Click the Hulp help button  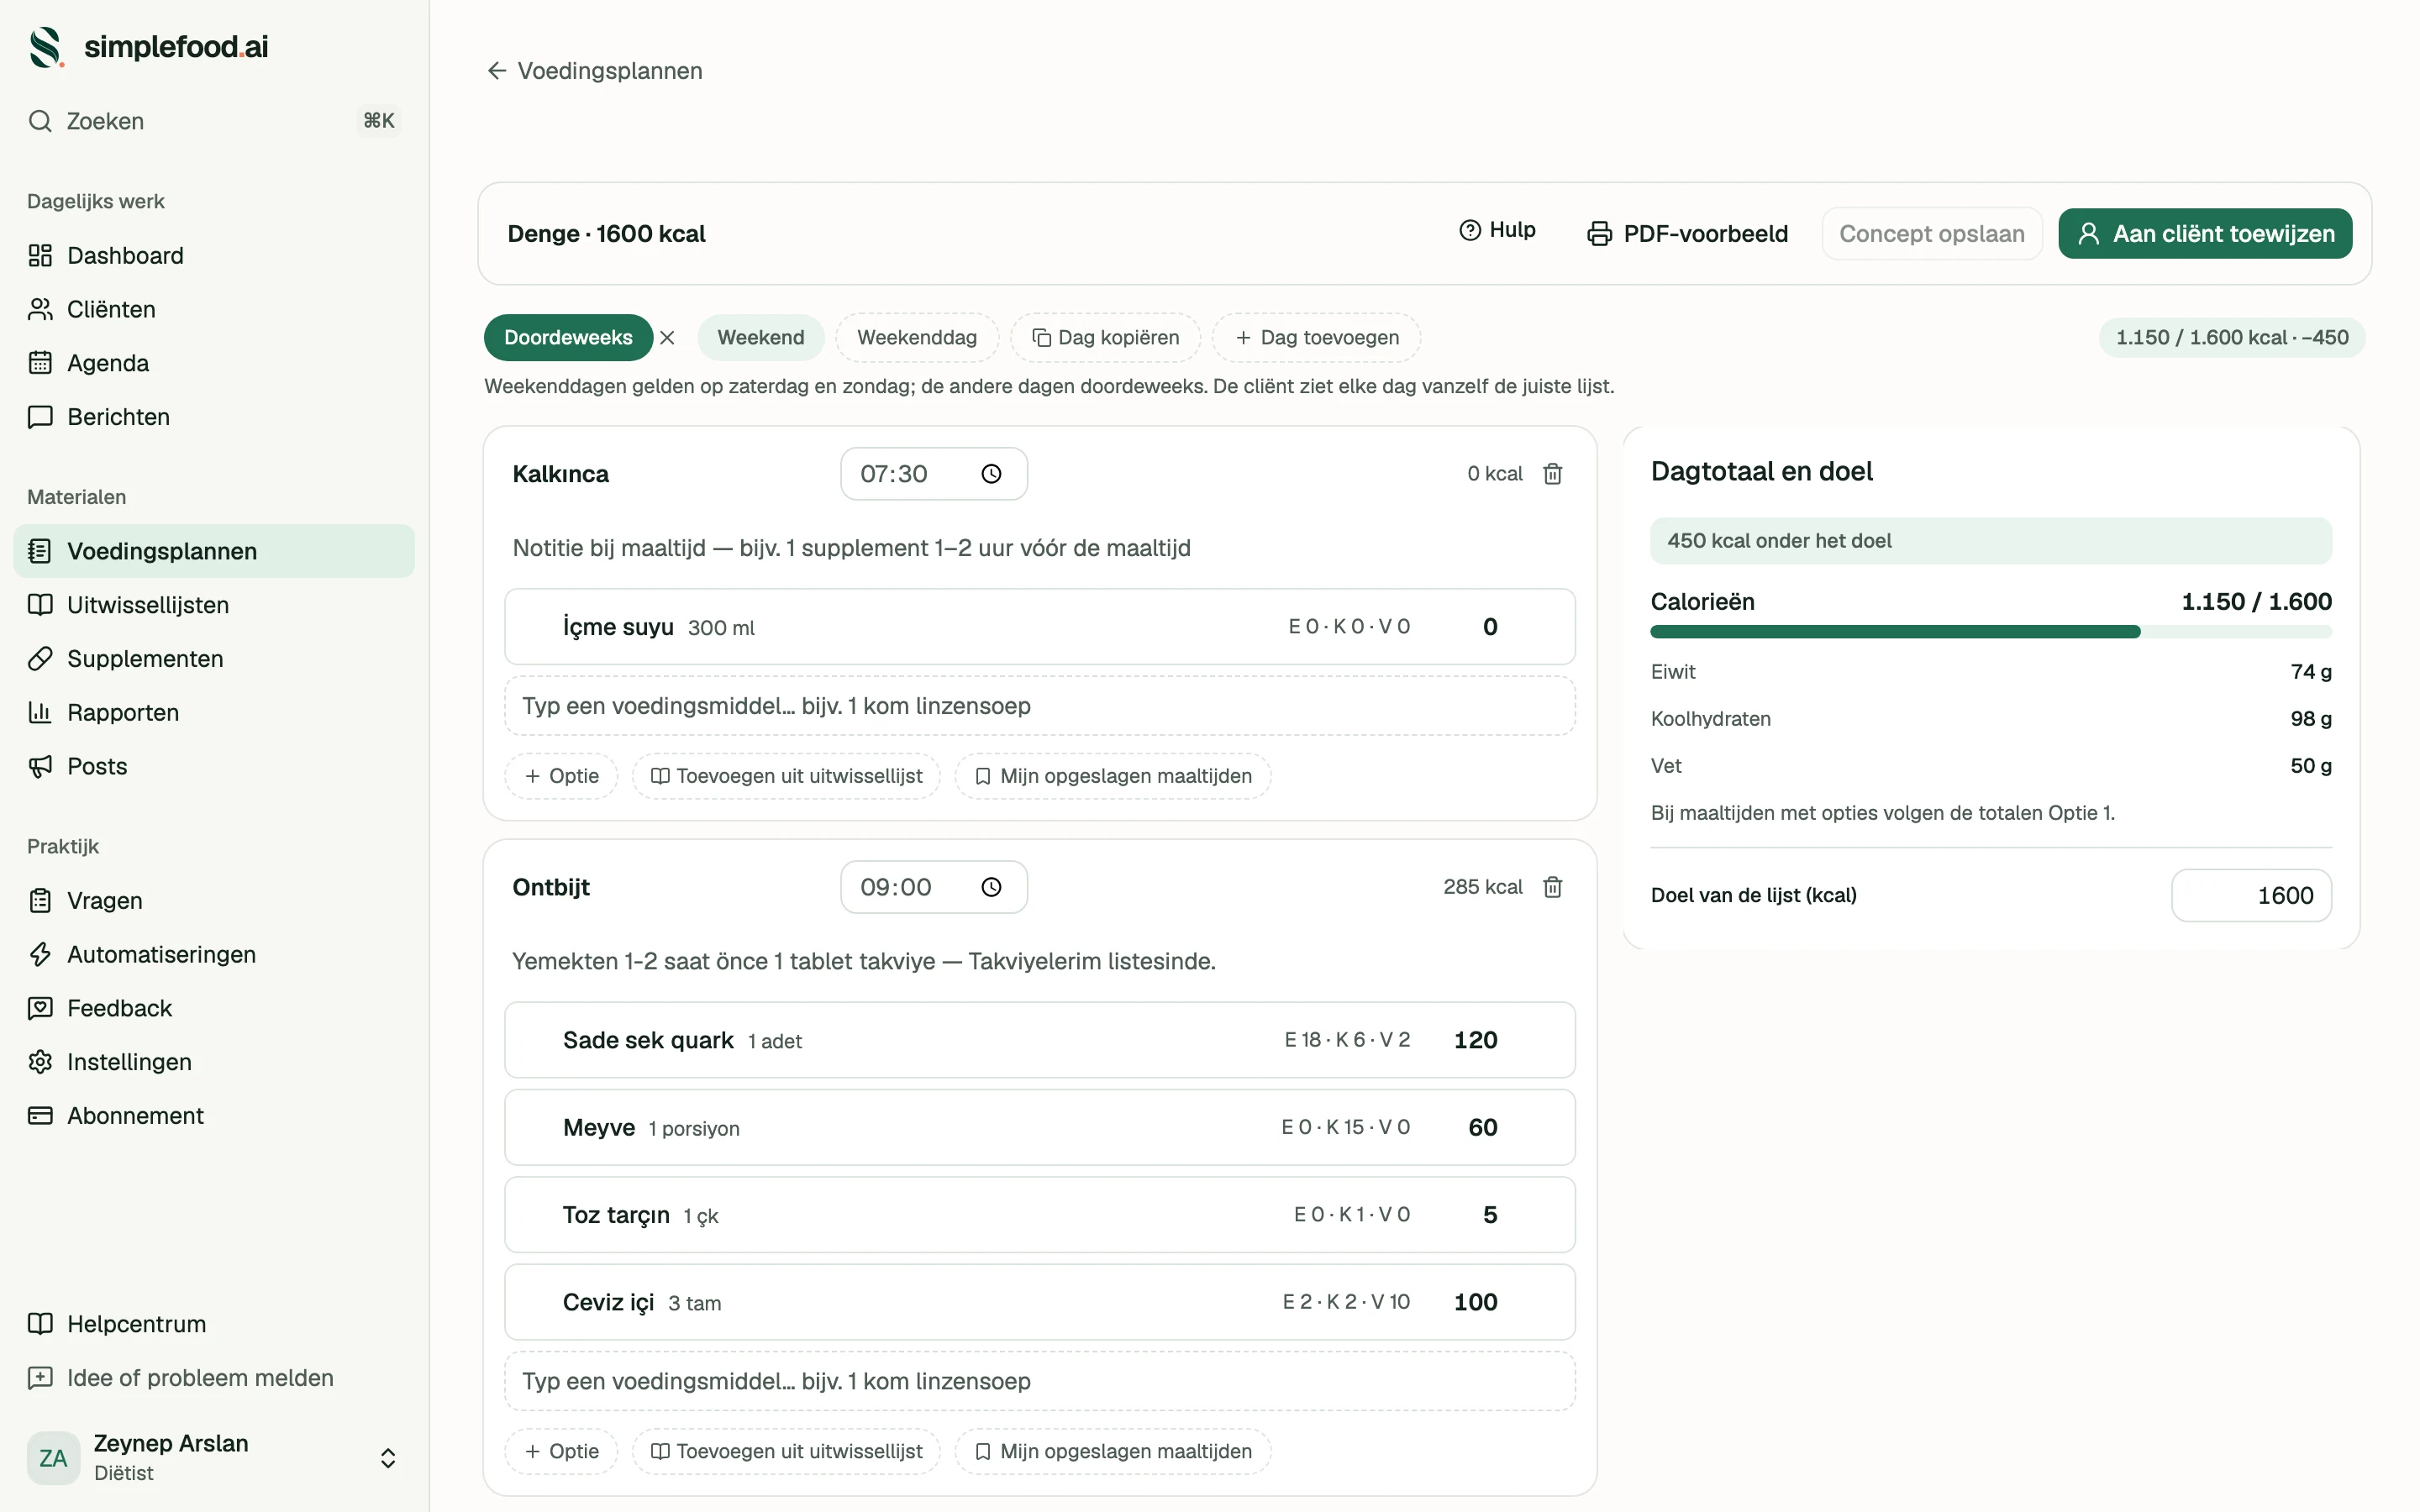click(x=1497, y=230)
